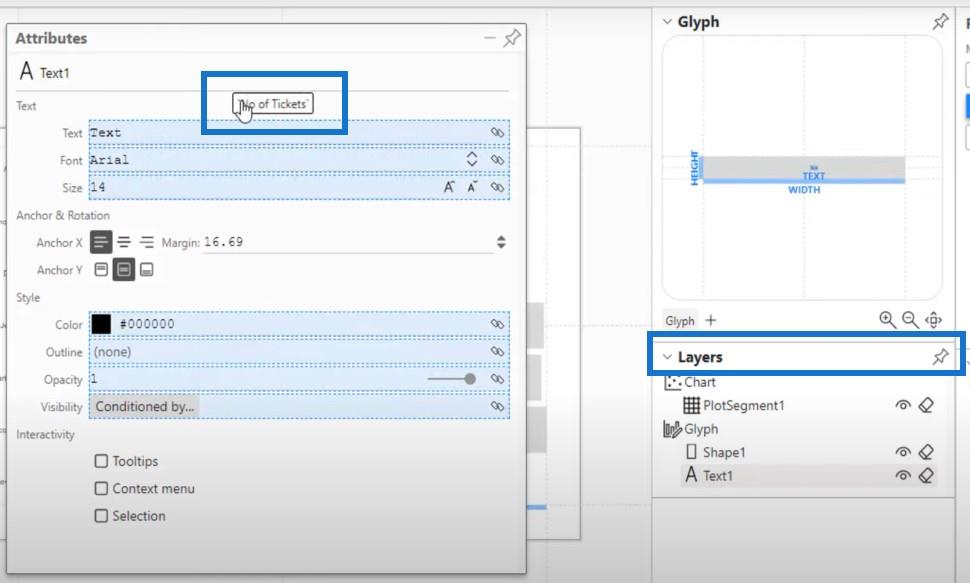Open the Font dropdown arrows
The height and width of the screenshot is (583, 970).
(472, 160)
